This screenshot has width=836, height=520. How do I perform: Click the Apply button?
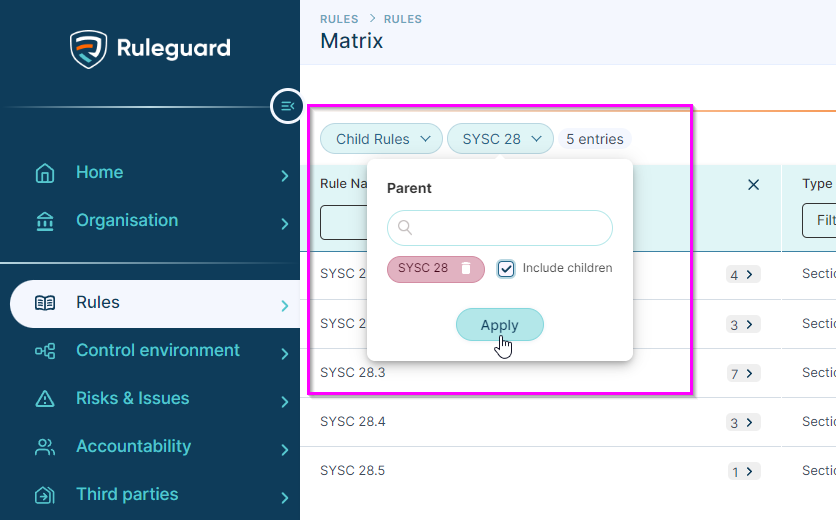click(x=500, y=324)
